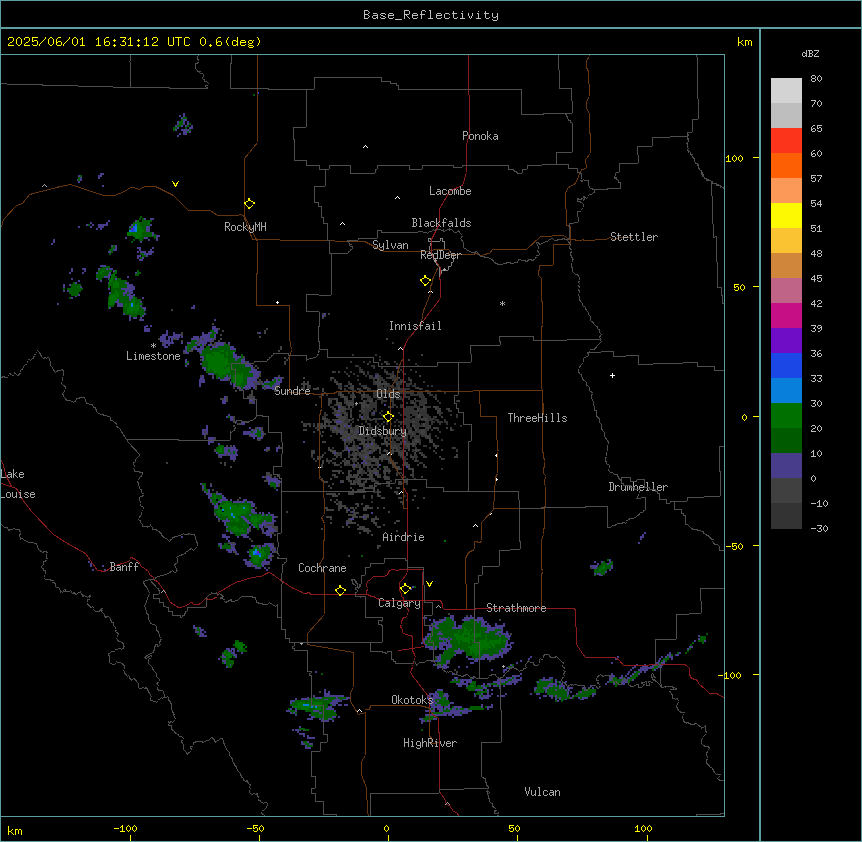Click the Cochrane label
862x842 pixels.
click(x=322, y=568)
